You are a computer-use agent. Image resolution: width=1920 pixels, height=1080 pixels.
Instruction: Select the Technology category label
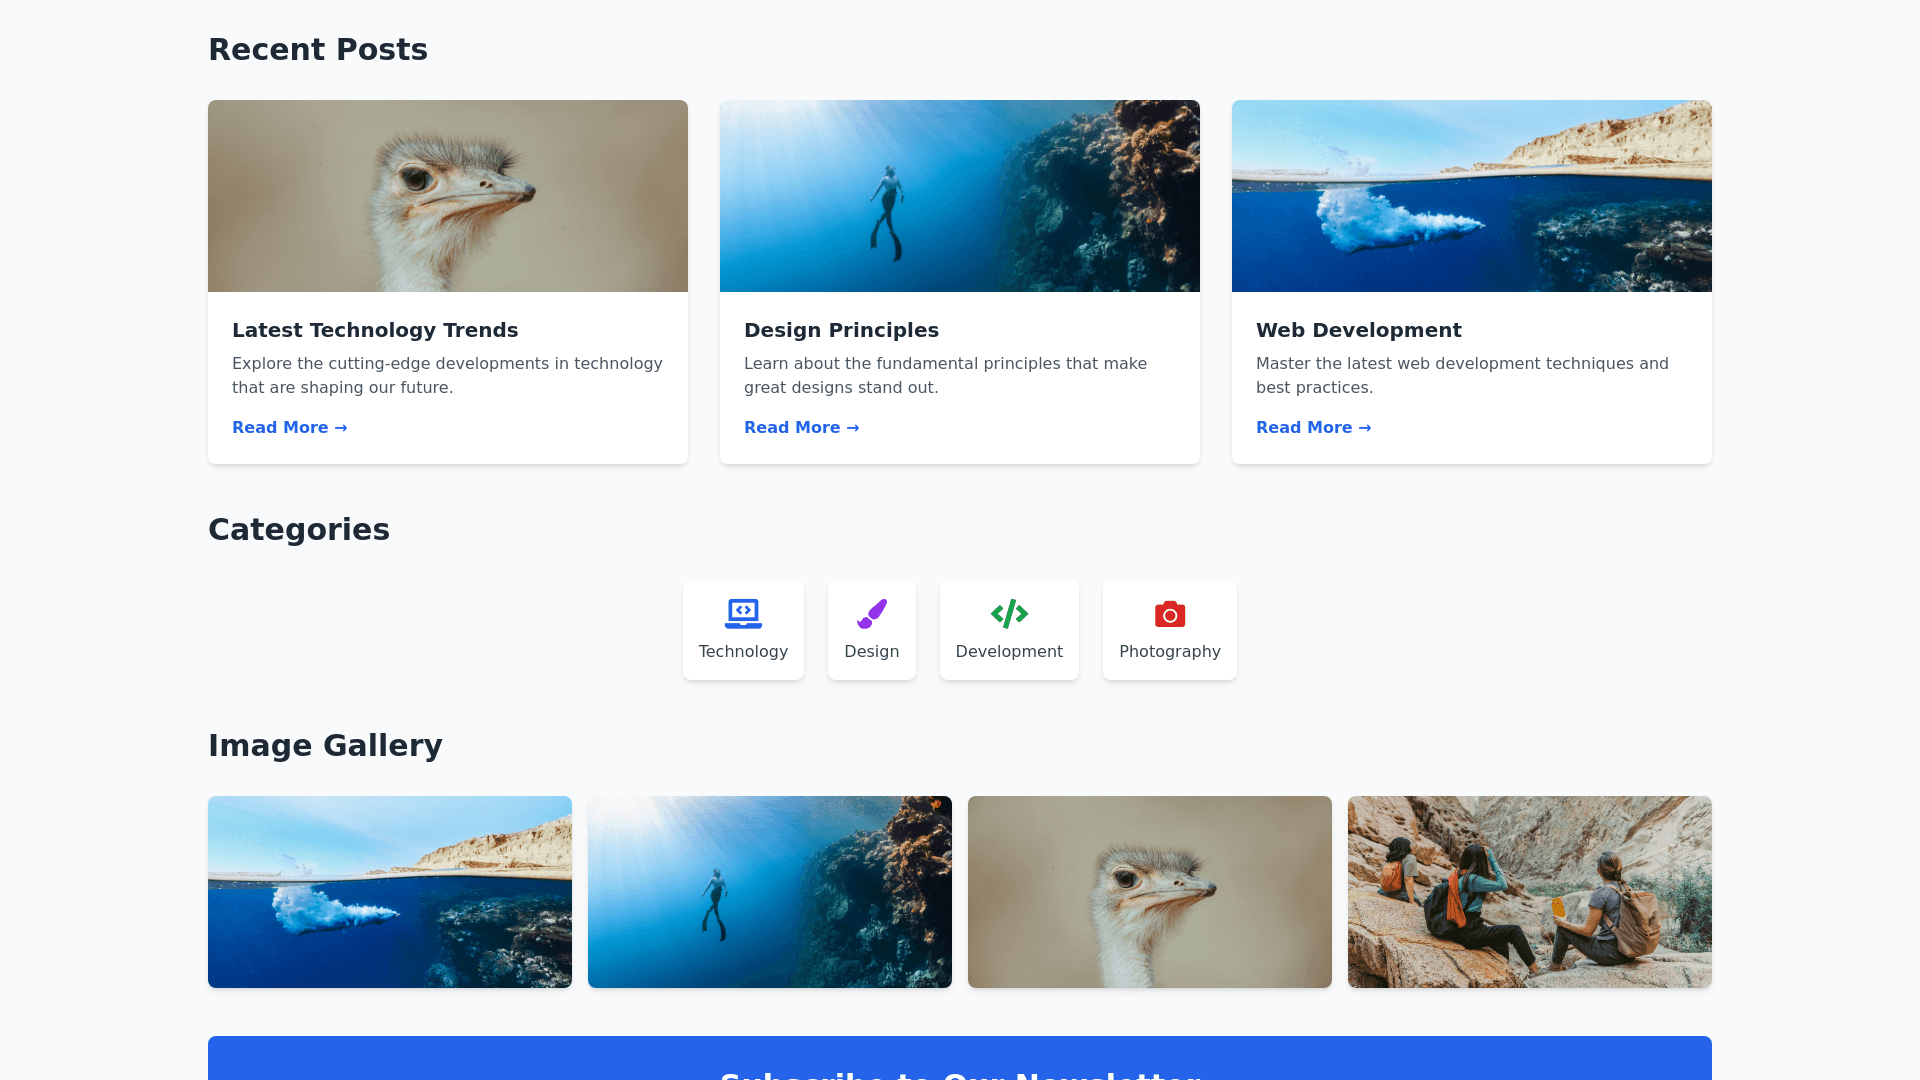click(743, 651)
